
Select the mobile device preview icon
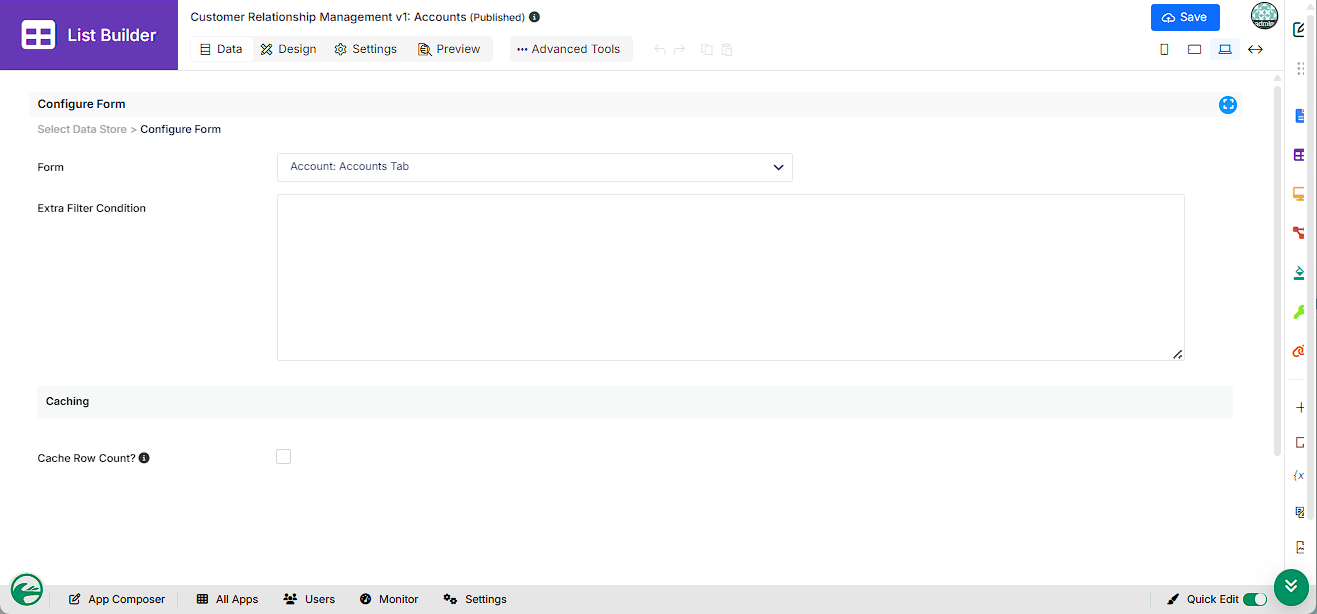coord(1164,49)
